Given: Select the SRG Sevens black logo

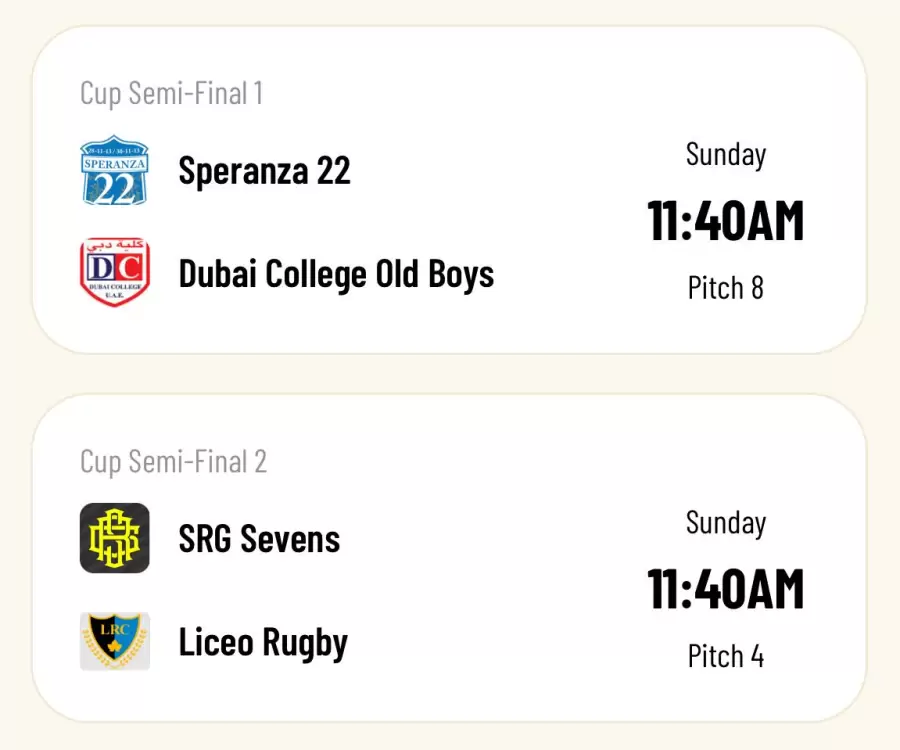Looking at the screenshot, I should pos(114,539).
